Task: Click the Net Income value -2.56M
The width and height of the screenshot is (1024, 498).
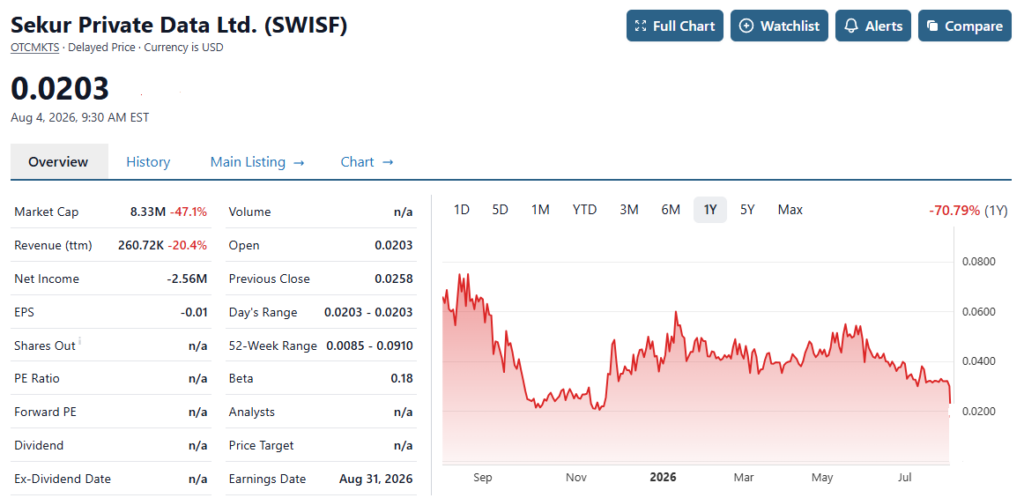Action: [x=187, y=279]
